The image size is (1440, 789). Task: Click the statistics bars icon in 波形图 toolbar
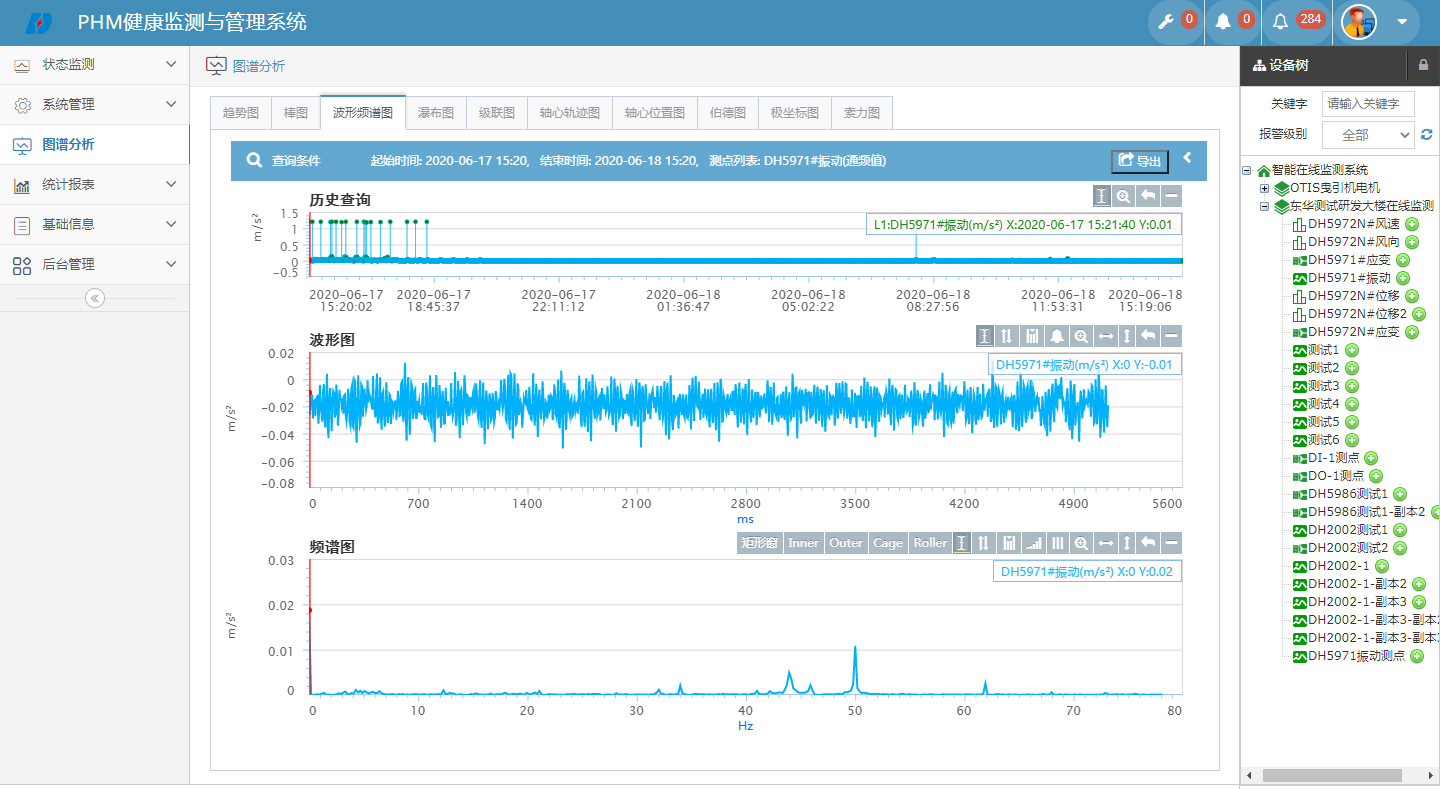1031,336
